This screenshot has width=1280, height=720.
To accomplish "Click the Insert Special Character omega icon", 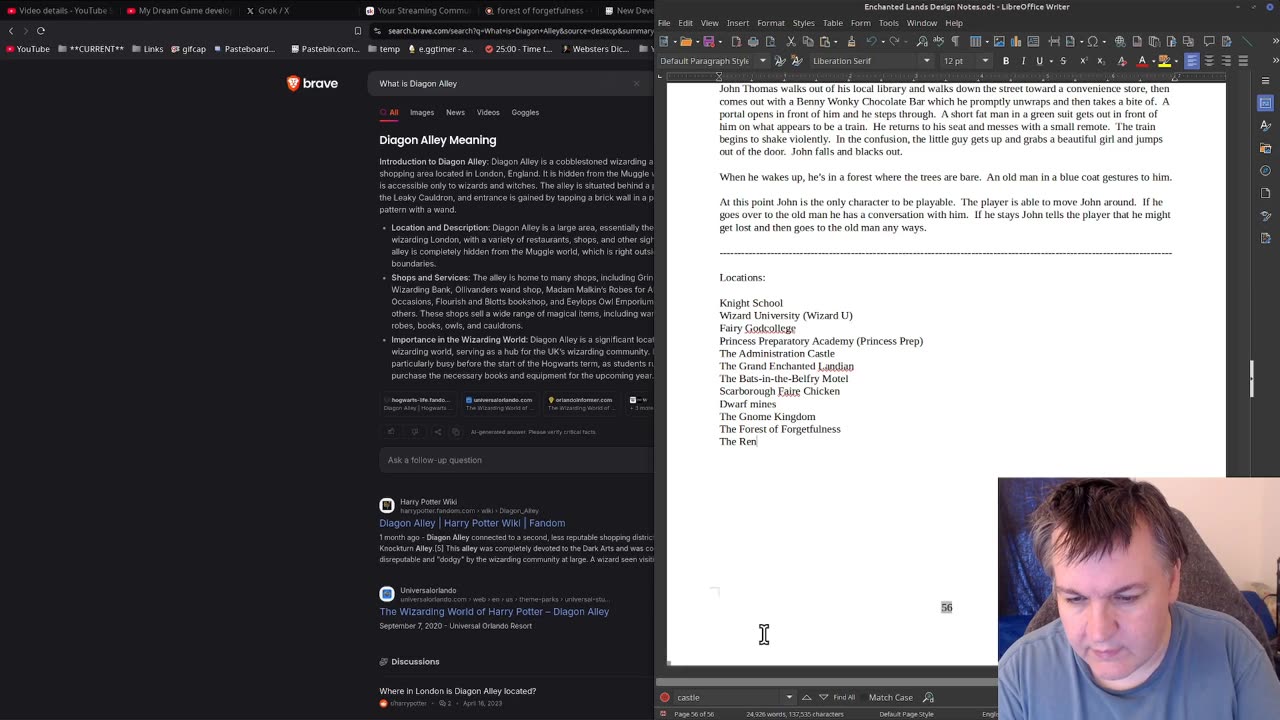I will [x=1092, y=41].
